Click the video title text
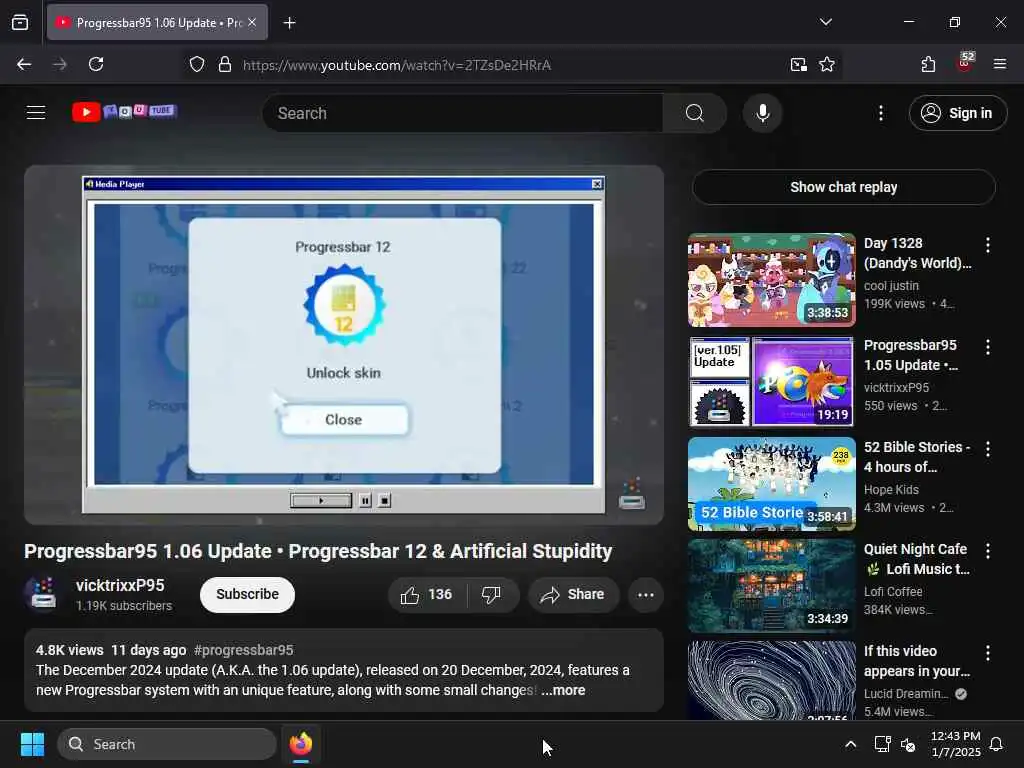Image resolution: width=1024 pixels, height=768 pixels. tap(318, 551)
